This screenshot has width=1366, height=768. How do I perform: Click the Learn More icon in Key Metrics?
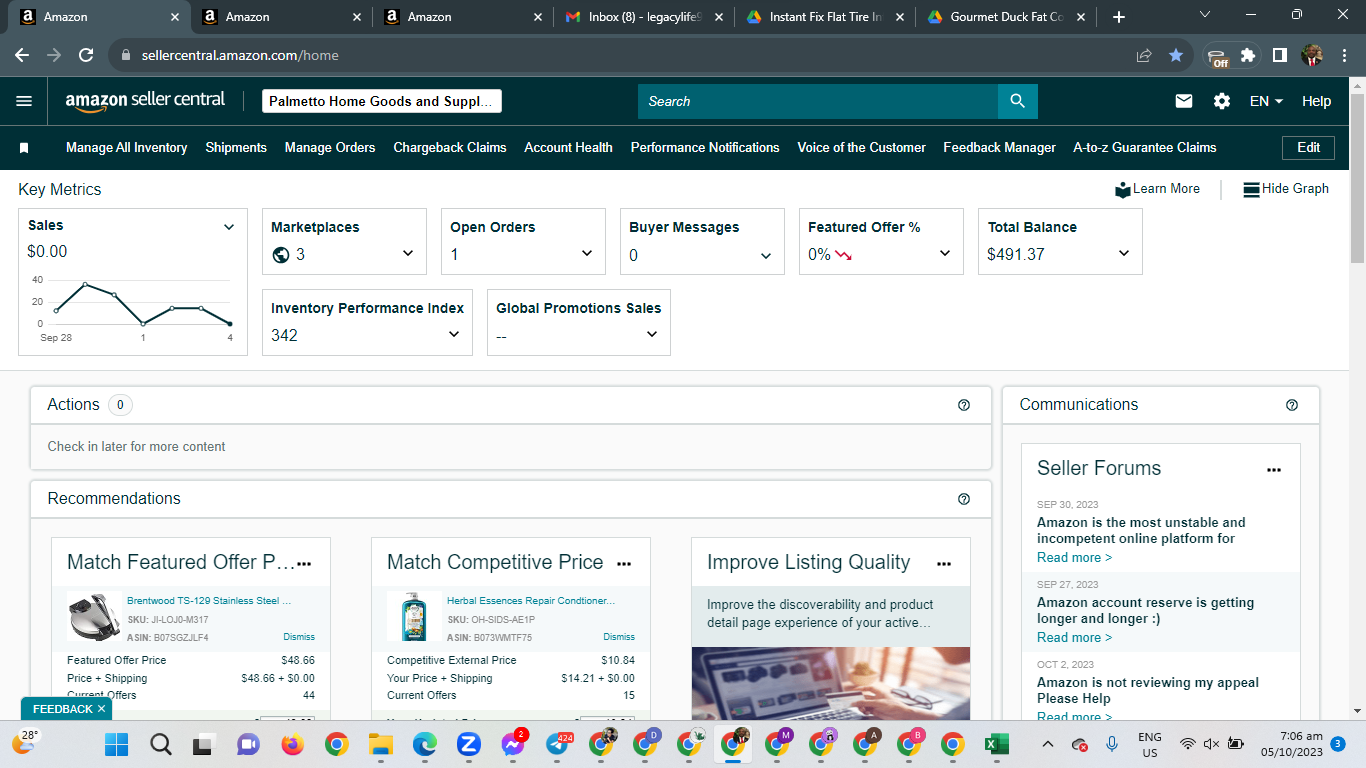1123,189
